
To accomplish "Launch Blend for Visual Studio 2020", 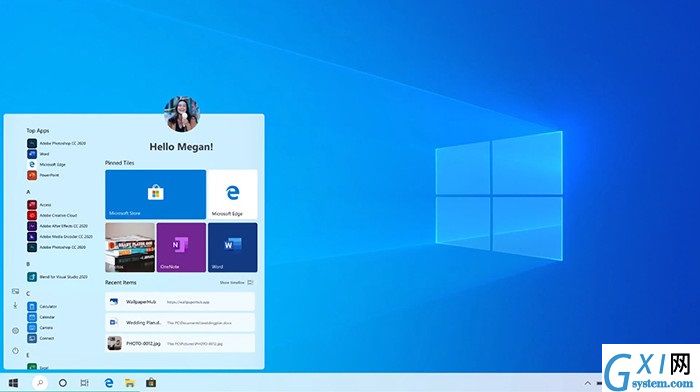I will point(58,277).
